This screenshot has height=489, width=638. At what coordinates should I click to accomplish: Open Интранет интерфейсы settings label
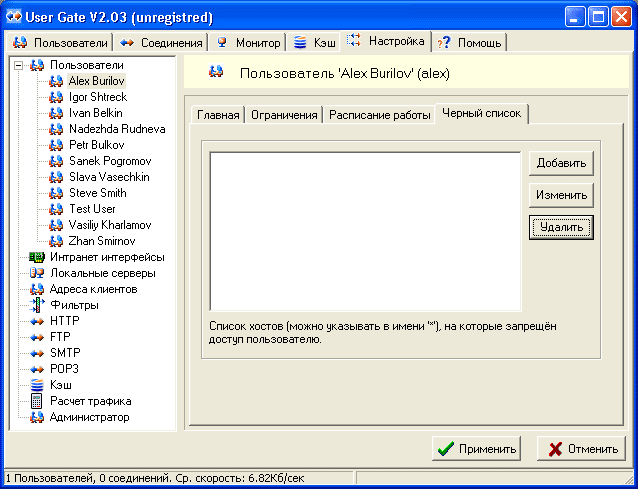(107, 257)
